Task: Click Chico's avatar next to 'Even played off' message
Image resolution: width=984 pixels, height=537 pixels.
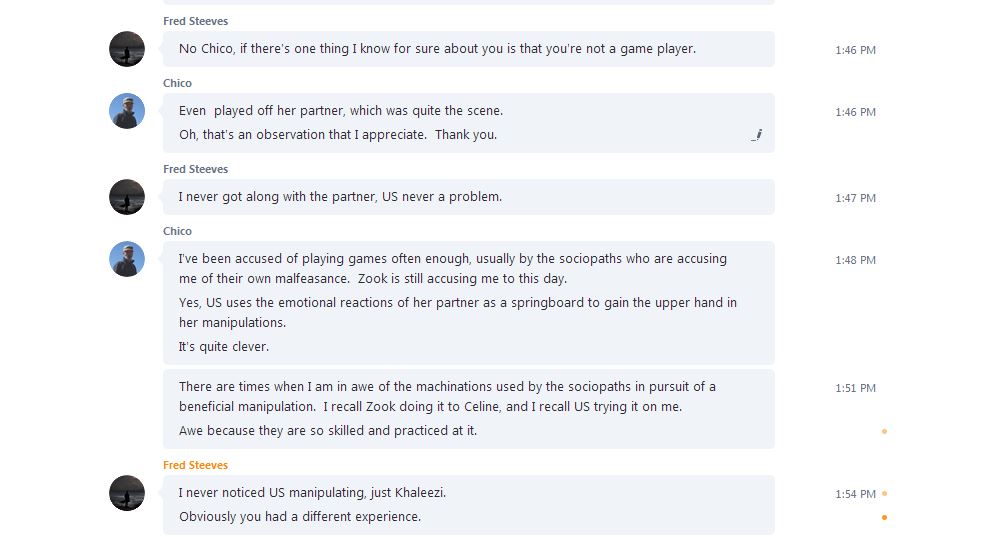Action: pos(127,111)
